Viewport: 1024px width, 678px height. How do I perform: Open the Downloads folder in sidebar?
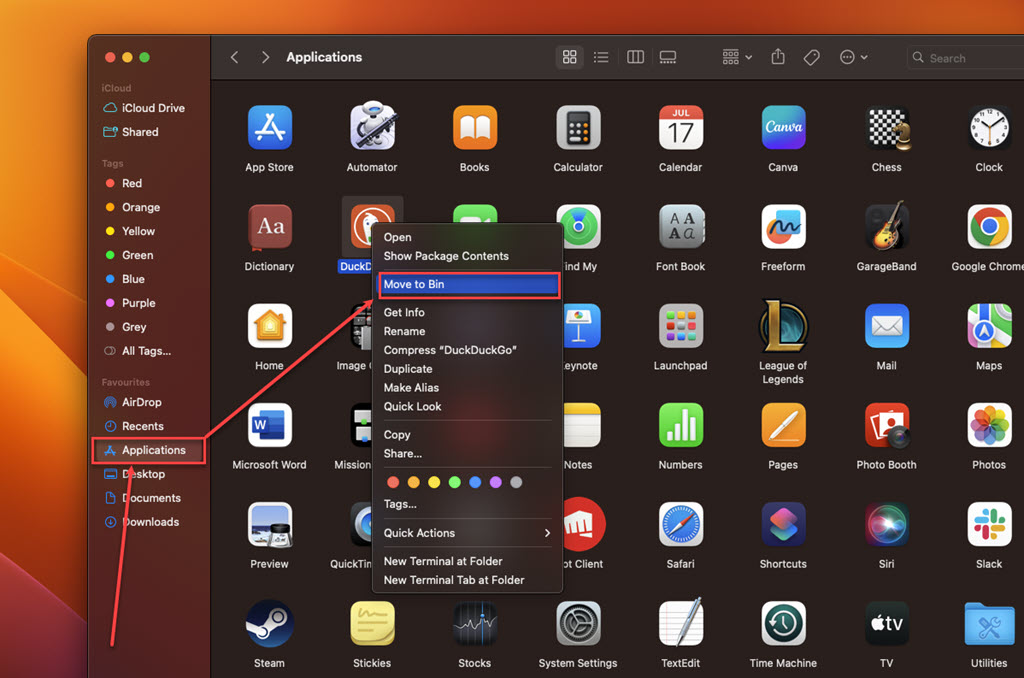149,522
